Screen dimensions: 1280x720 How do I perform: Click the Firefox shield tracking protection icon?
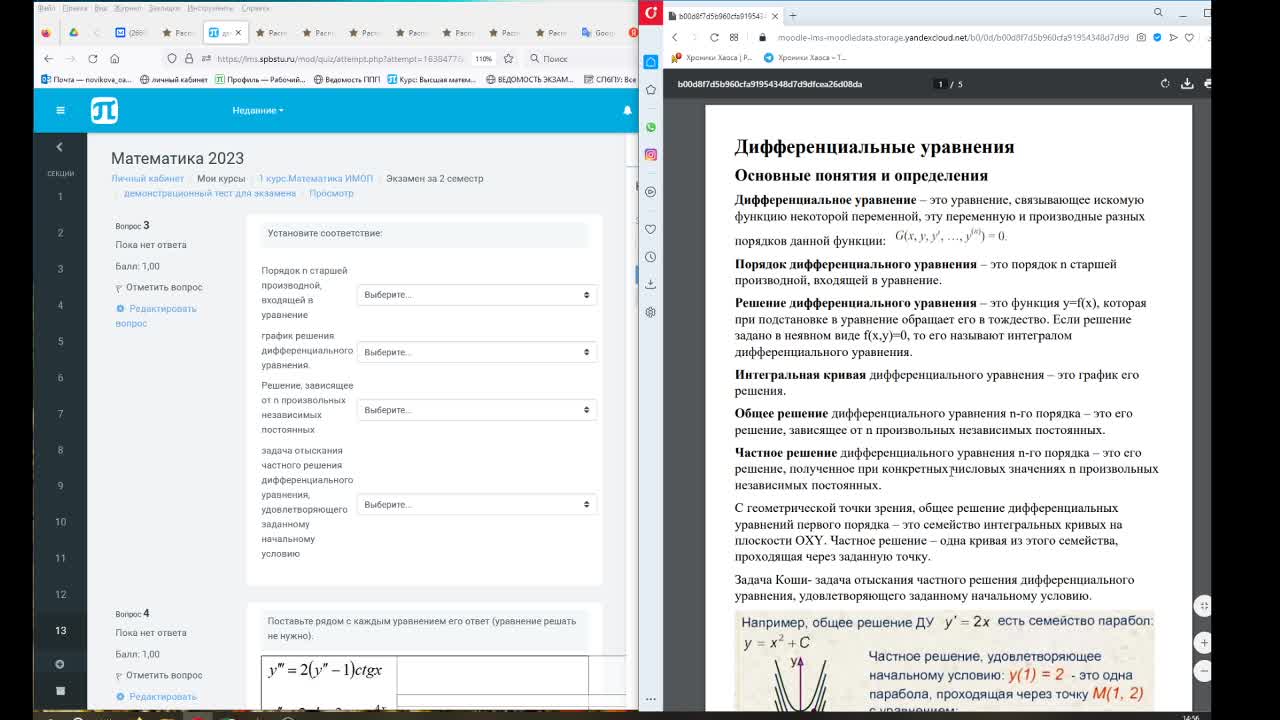(172, 59)
